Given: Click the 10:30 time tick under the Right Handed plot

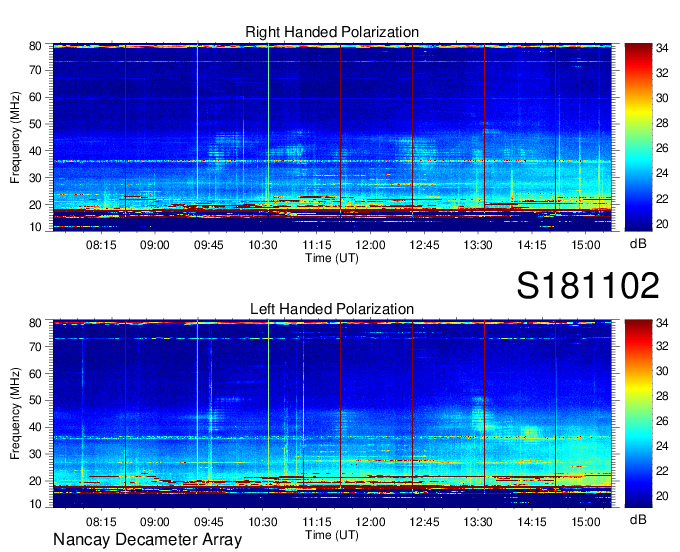Looking at the screenshot, I should [x=263, y=245].
